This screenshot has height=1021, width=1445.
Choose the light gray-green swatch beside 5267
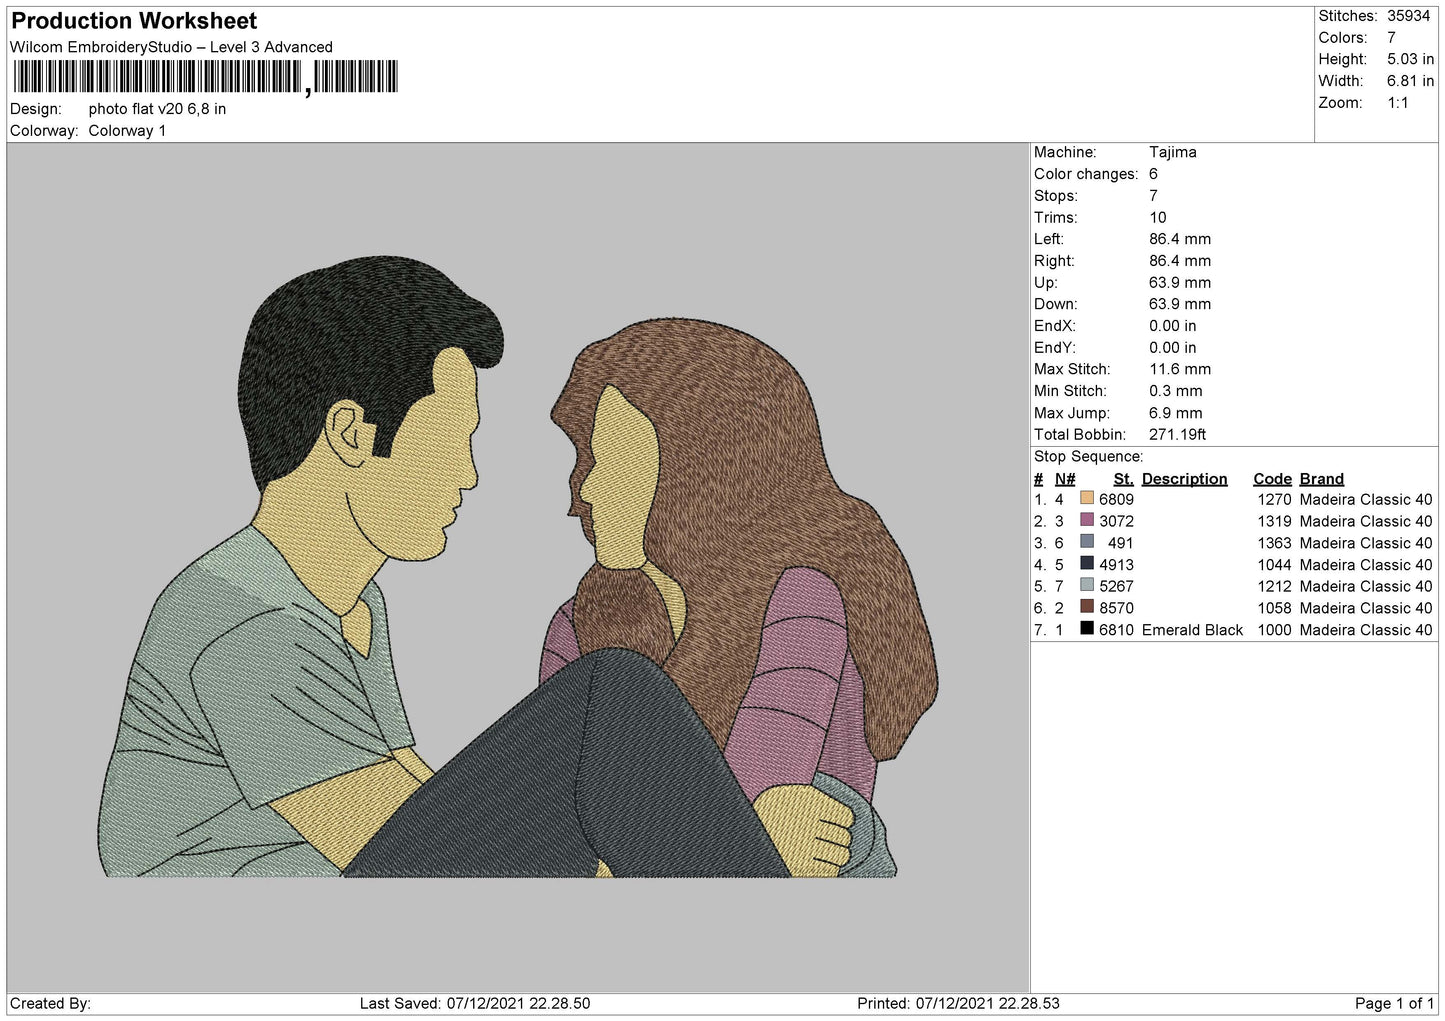click(1087, 585)
